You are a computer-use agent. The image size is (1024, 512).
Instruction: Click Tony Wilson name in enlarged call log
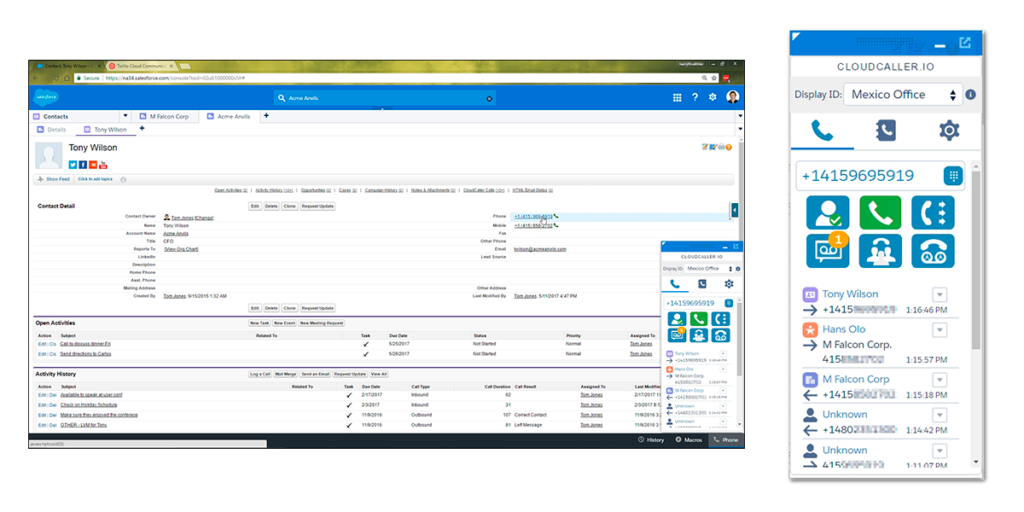(x=850, y=294)
